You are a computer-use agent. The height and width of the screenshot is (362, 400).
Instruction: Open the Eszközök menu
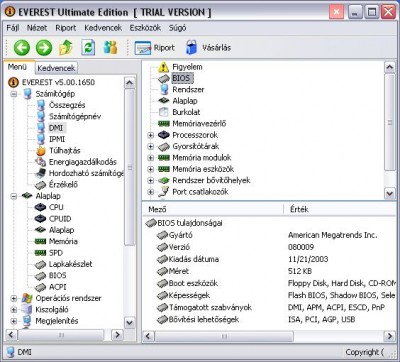145,28
